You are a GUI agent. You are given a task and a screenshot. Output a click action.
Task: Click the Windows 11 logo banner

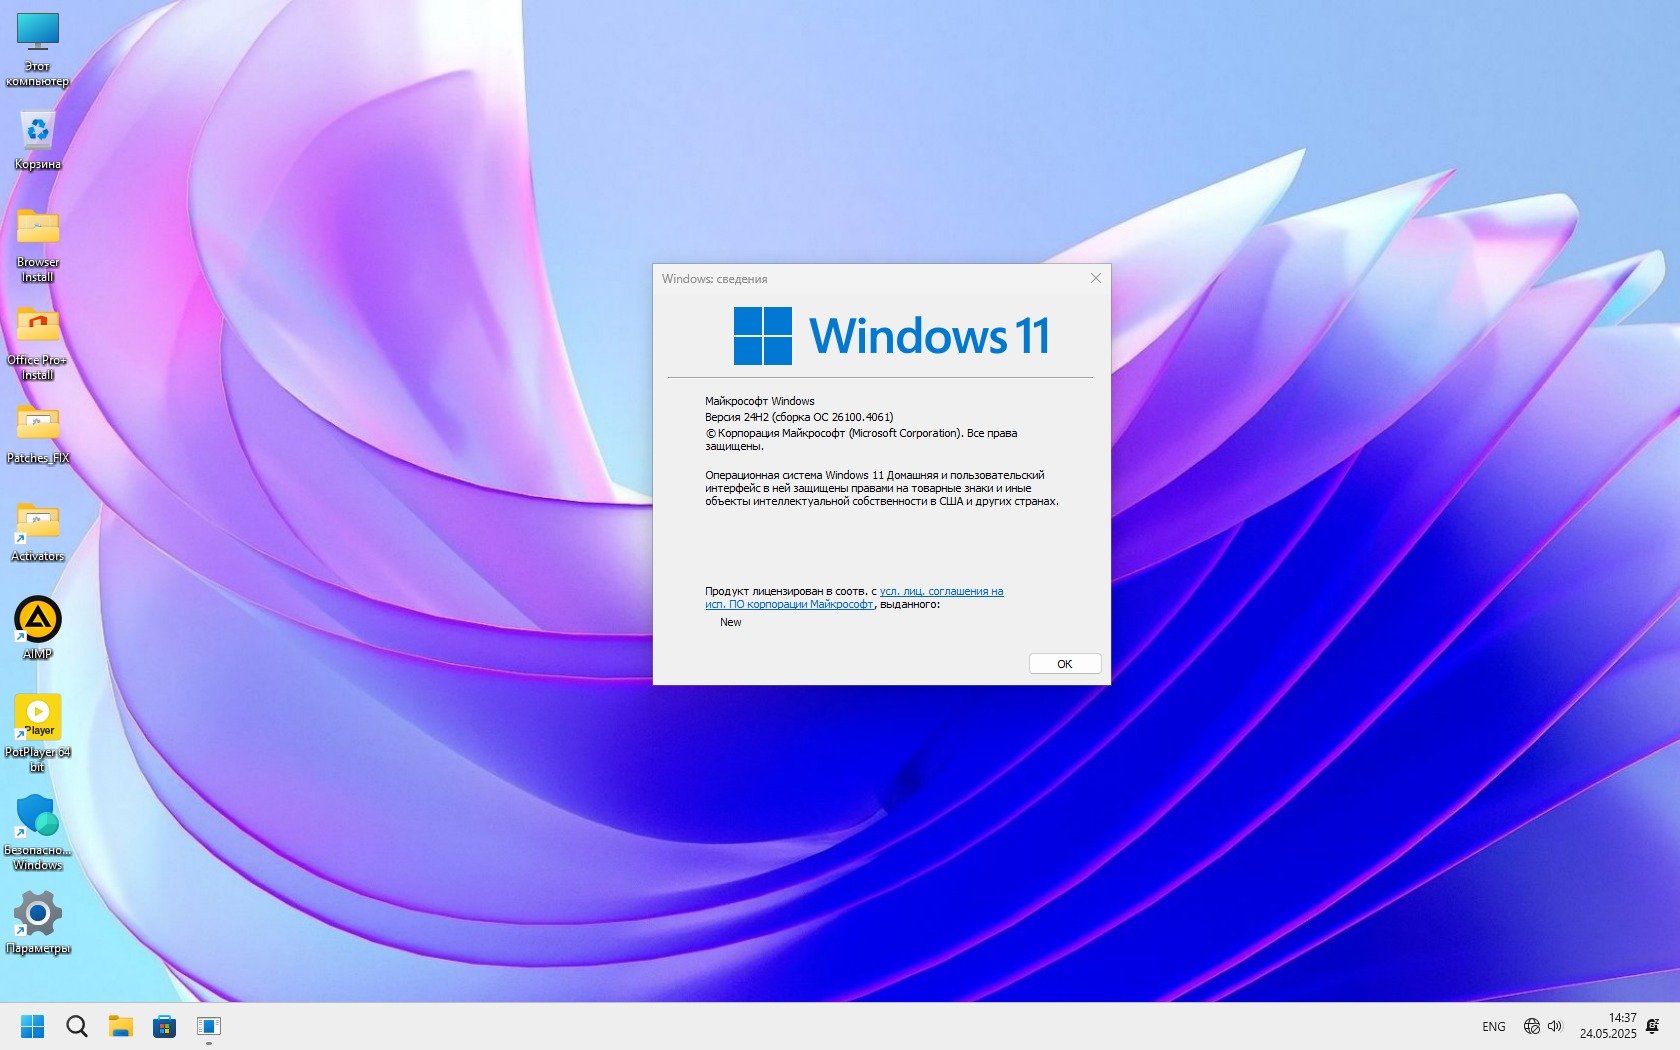pyautogui.click(x=892, y=335)
